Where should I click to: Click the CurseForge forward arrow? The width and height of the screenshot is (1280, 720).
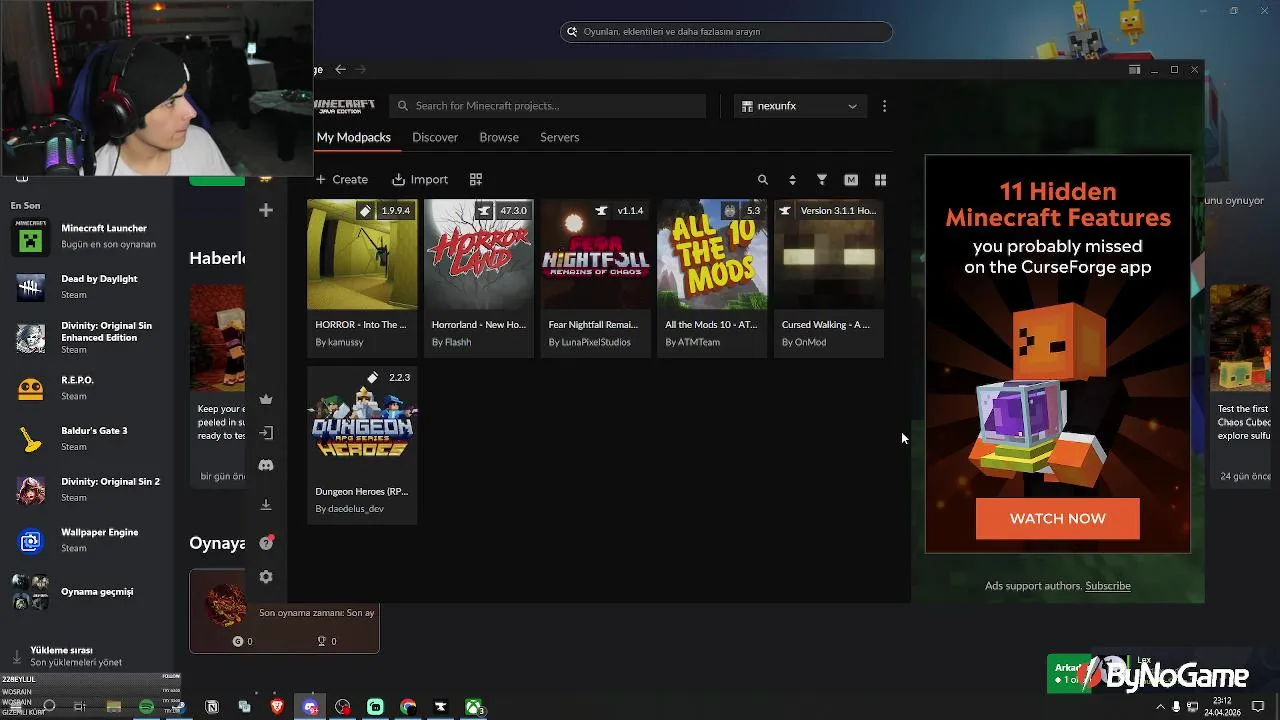360,69
